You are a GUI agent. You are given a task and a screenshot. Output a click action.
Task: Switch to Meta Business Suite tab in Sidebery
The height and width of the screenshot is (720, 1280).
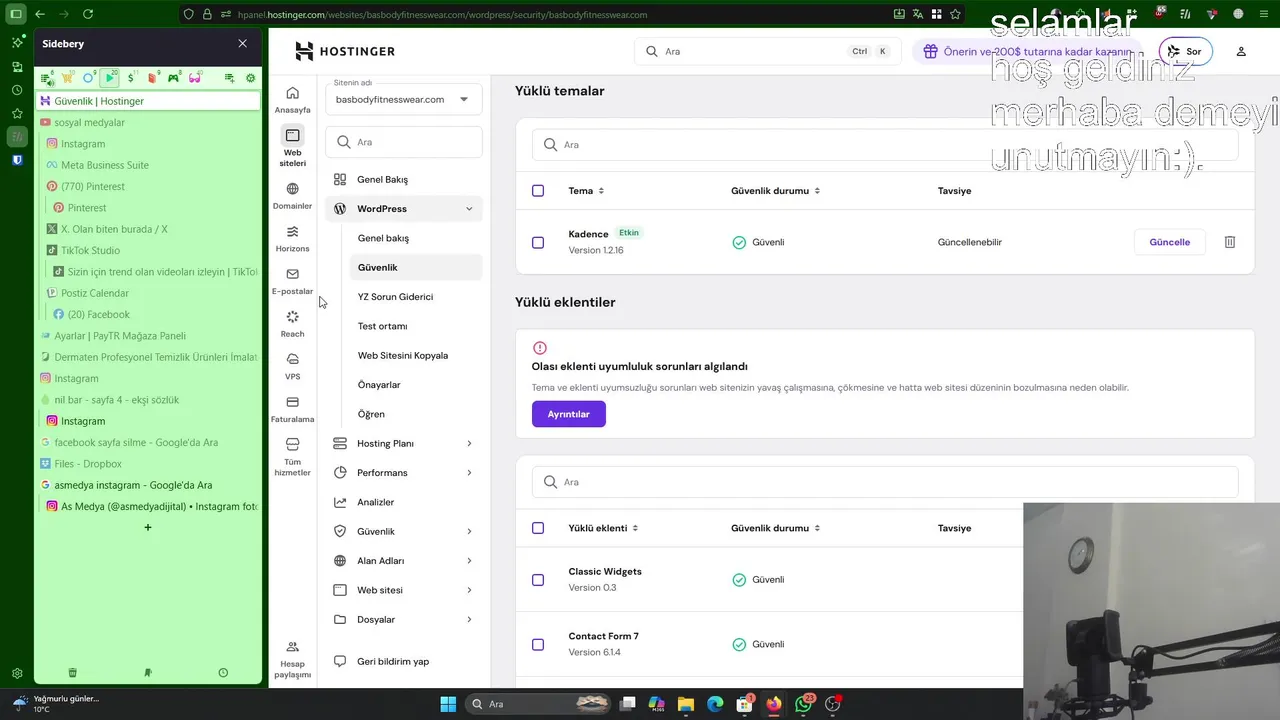(150, 165)
